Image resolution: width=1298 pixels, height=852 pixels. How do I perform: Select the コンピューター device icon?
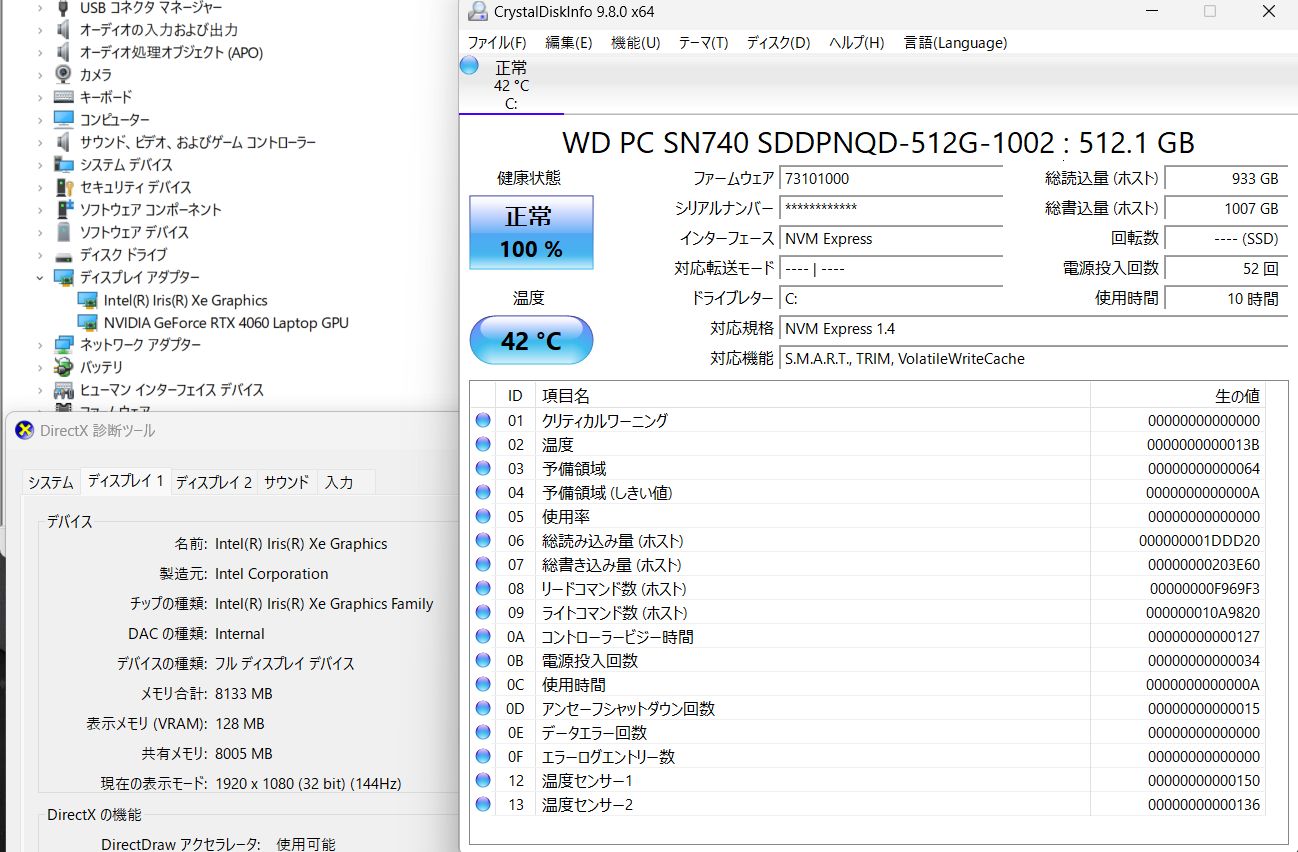pyautogui.click(x=64, y=120)
